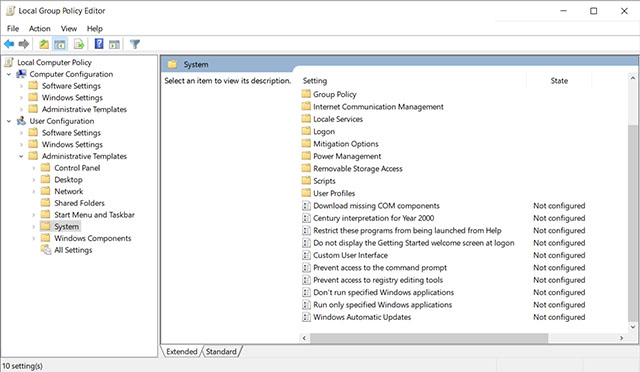Toggle the Show/Hide Console Tree icon

point(60,44)
